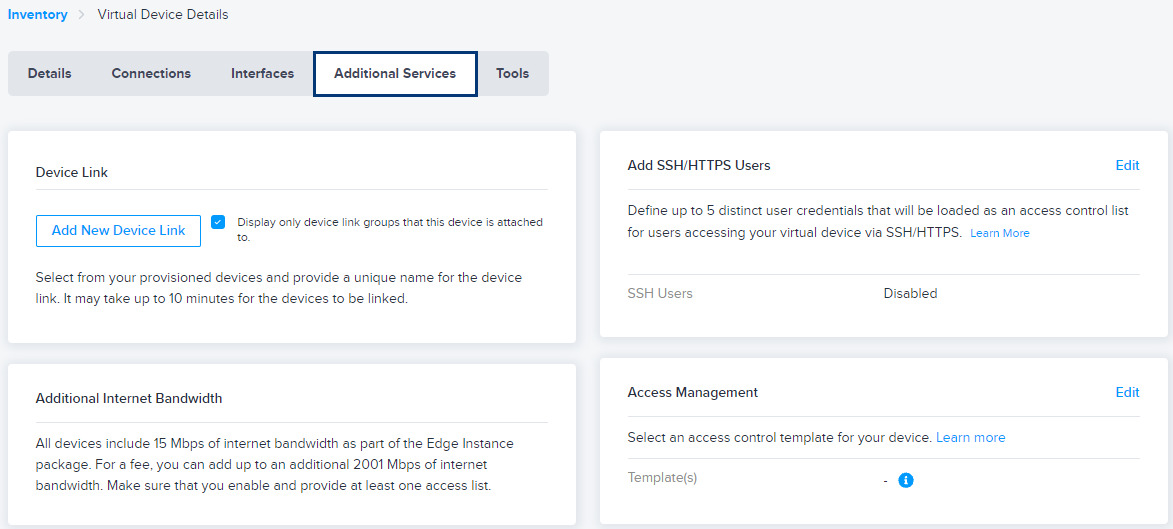Click the checkbox label about device link groups
The height and width of the screenshot is (529, 1173).
click(x=390, y=230)
